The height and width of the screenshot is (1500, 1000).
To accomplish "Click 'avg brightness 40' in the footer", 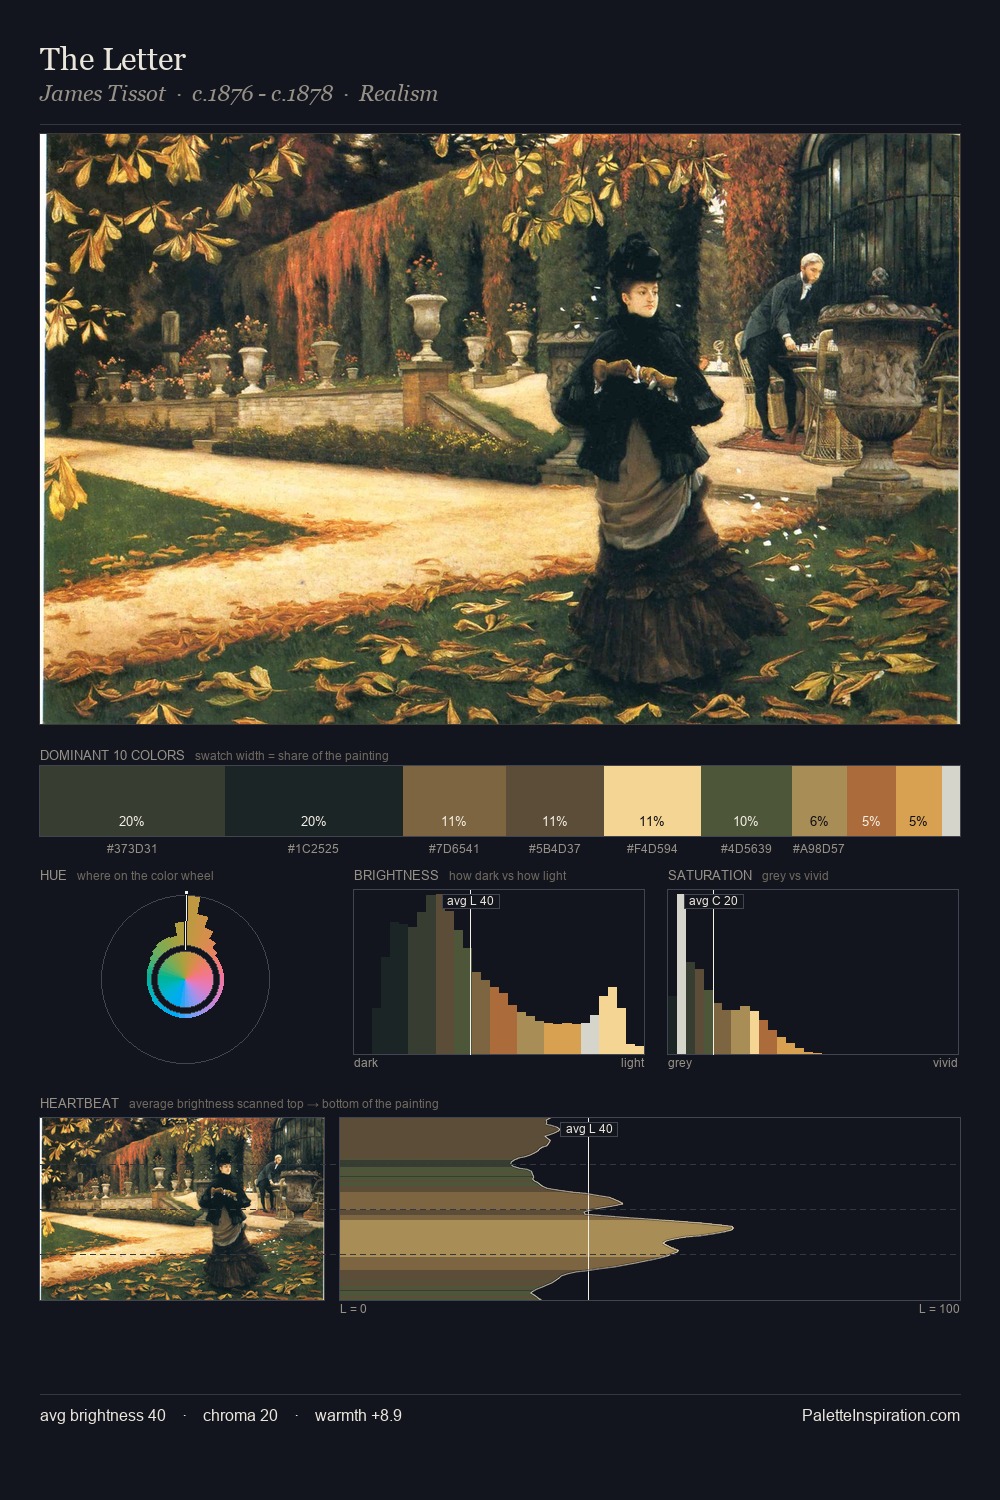I will tap(103, 1415).
